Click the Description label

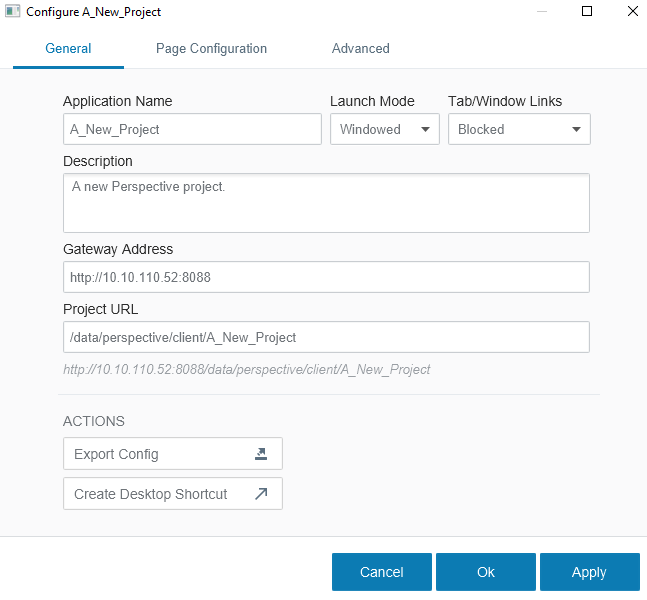pyautogui.click(x=98, y=161)
